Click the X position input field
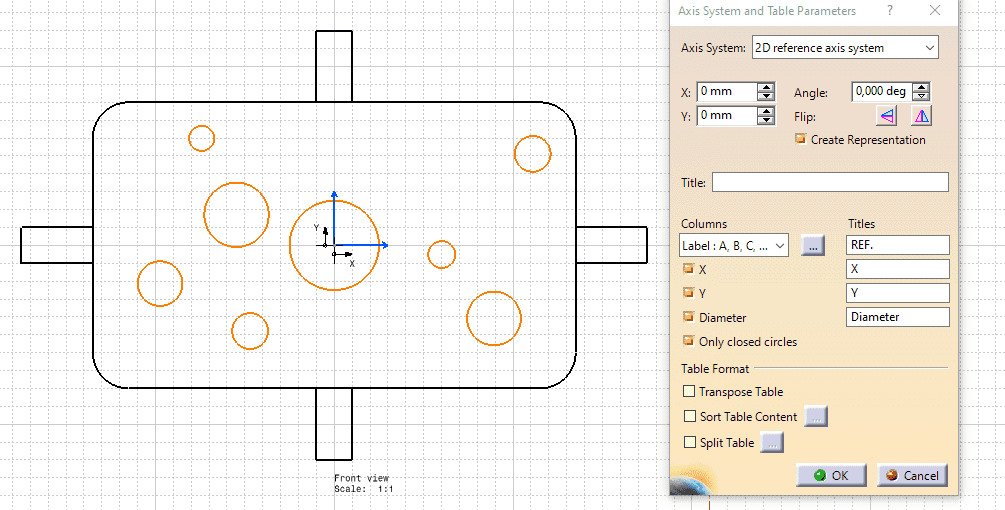 click(727, 92)
